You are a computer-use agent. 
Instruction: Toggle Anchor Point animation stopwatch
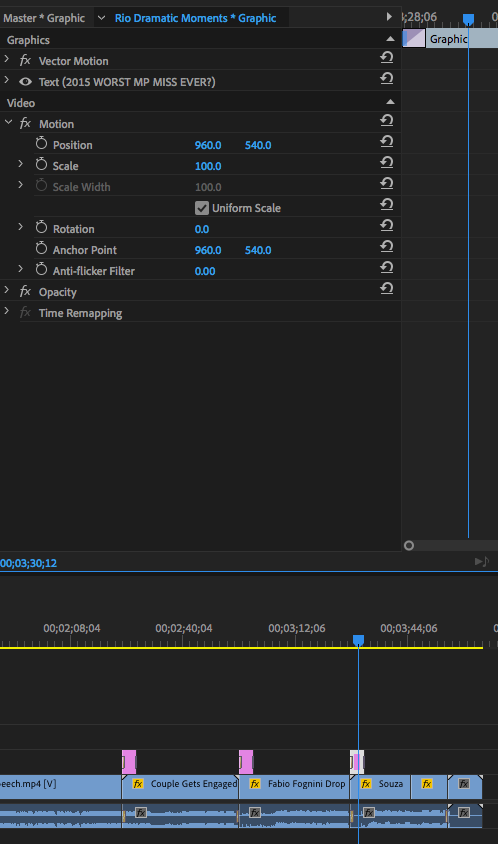[41, 248]
